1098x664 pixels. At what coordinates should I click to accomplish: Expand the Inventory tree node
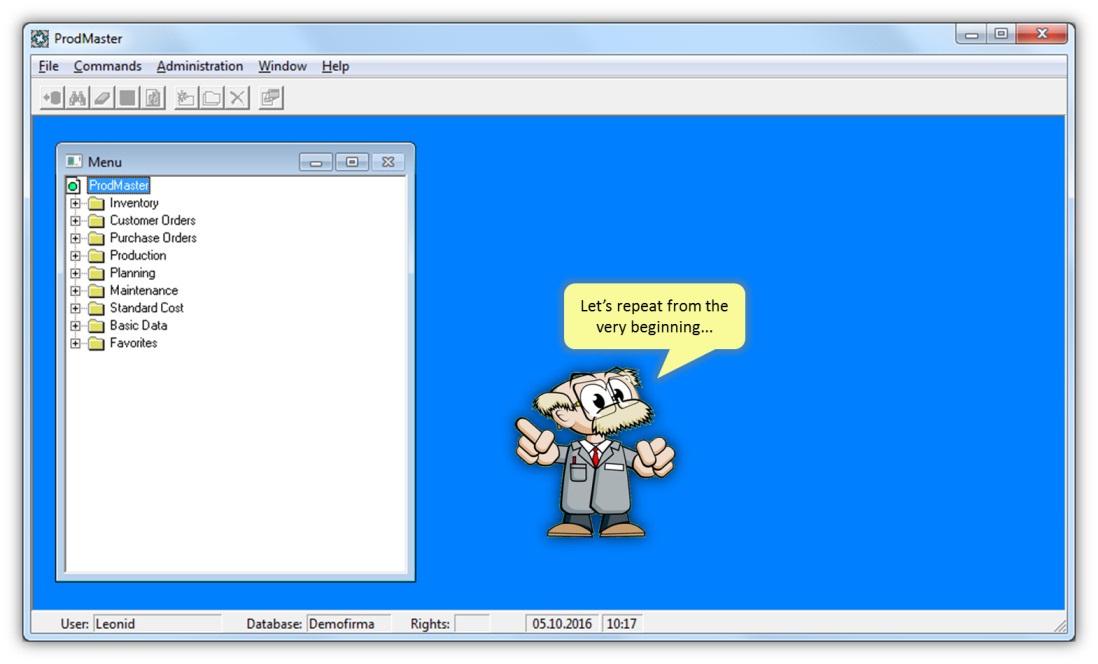click(76, 203)
